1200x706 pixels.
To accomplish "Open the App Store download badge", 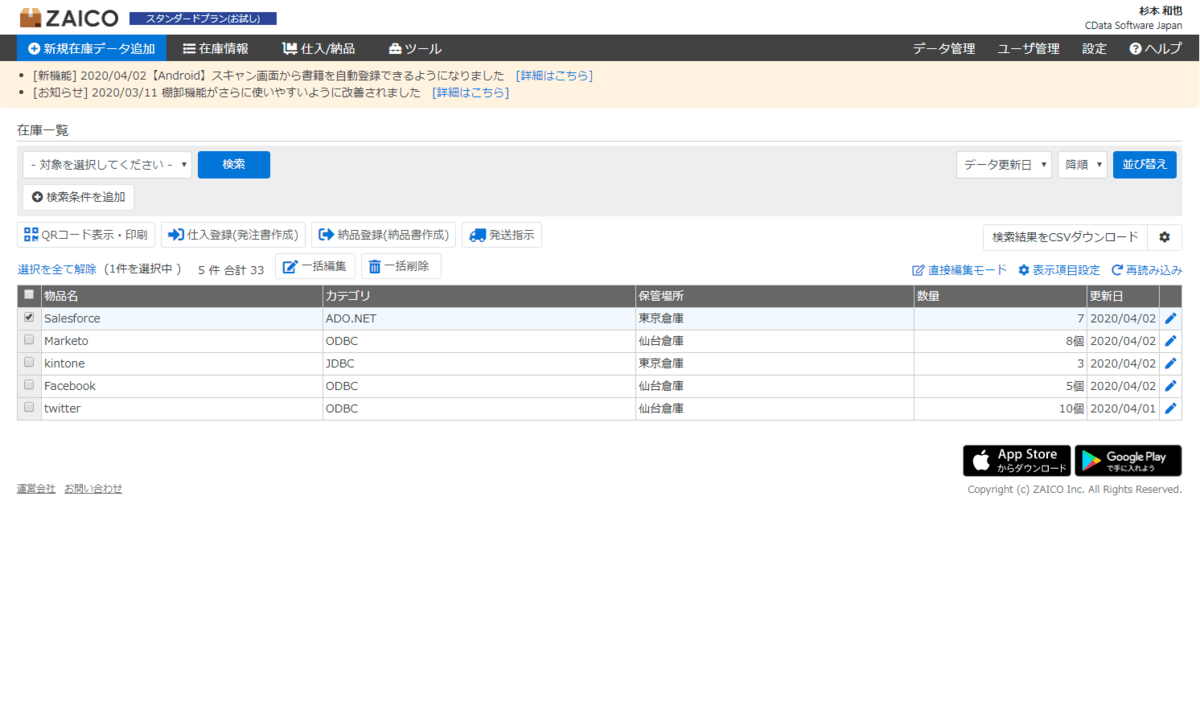I will click(x=1017, y=461).
